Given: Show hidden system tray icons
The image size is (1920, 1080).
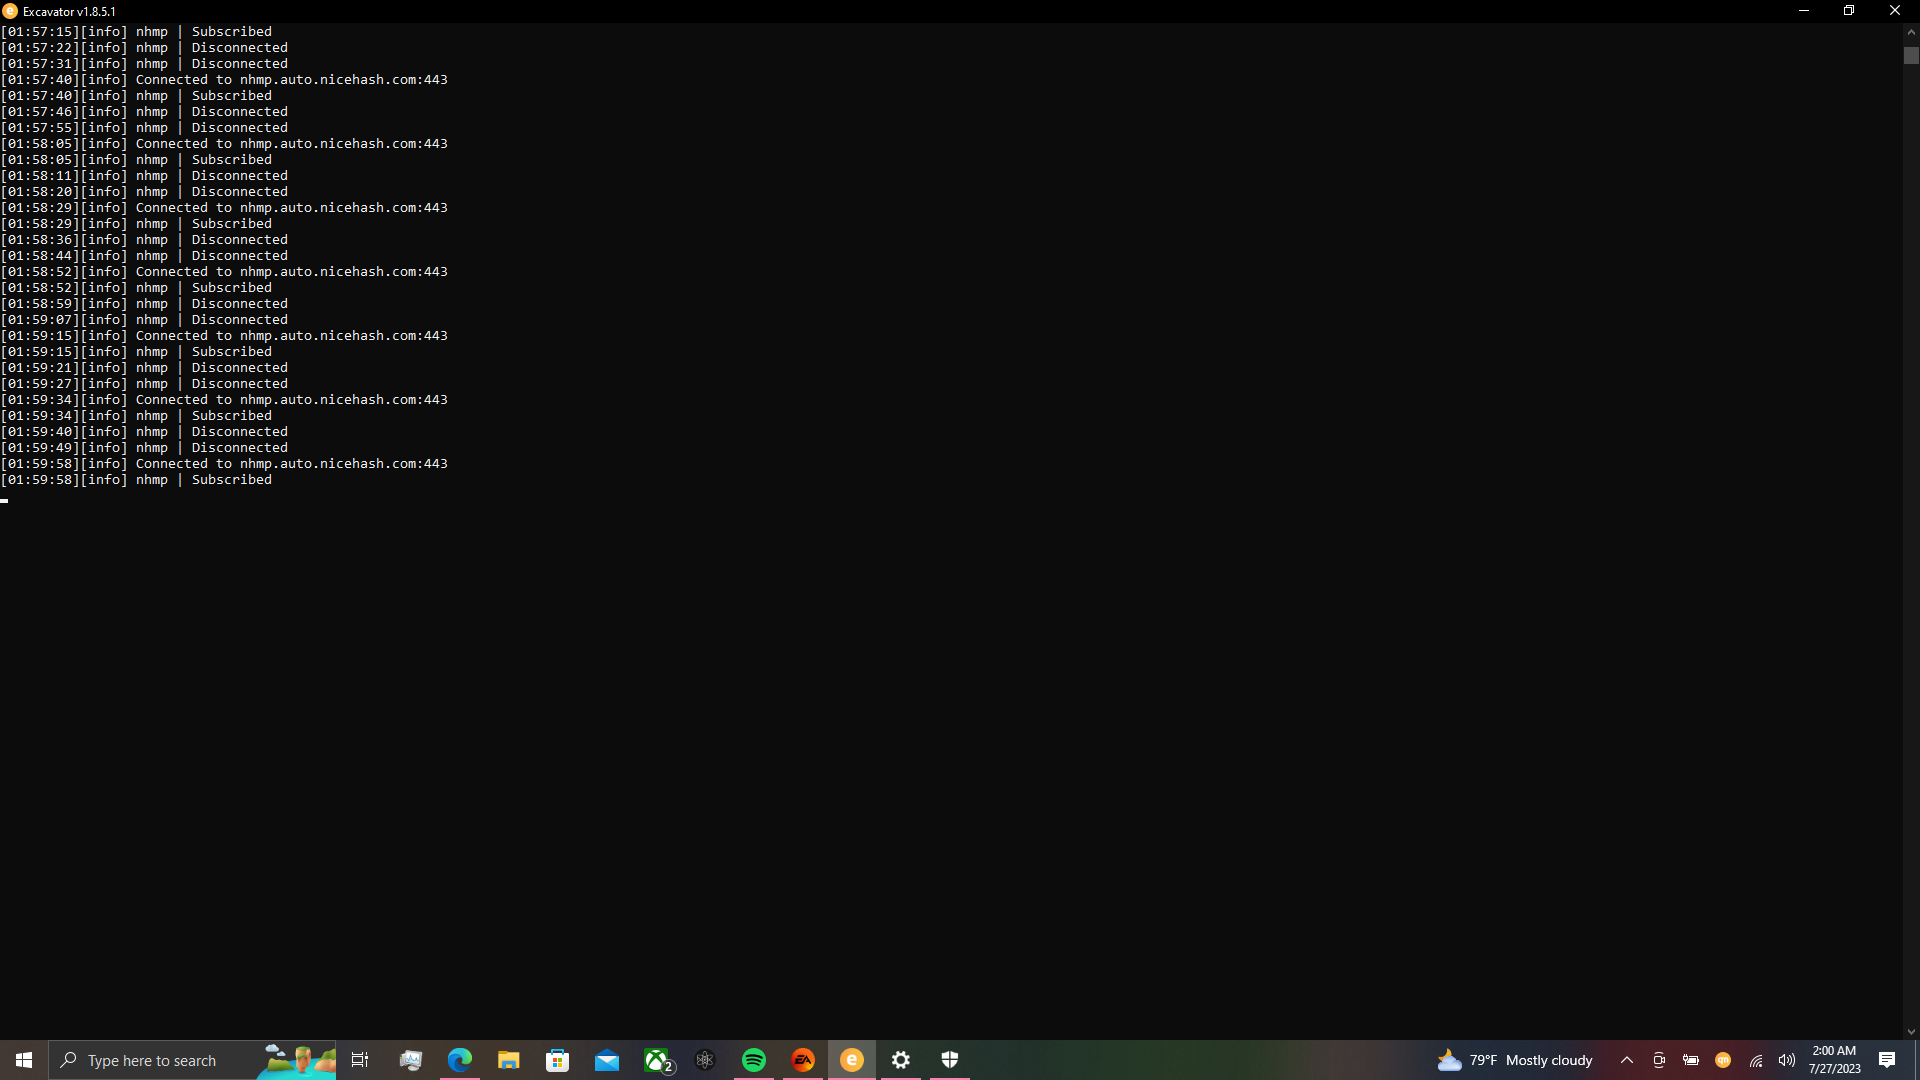Looking at the screenshot, I should pyautogui.click(x=1626, y=1060).
